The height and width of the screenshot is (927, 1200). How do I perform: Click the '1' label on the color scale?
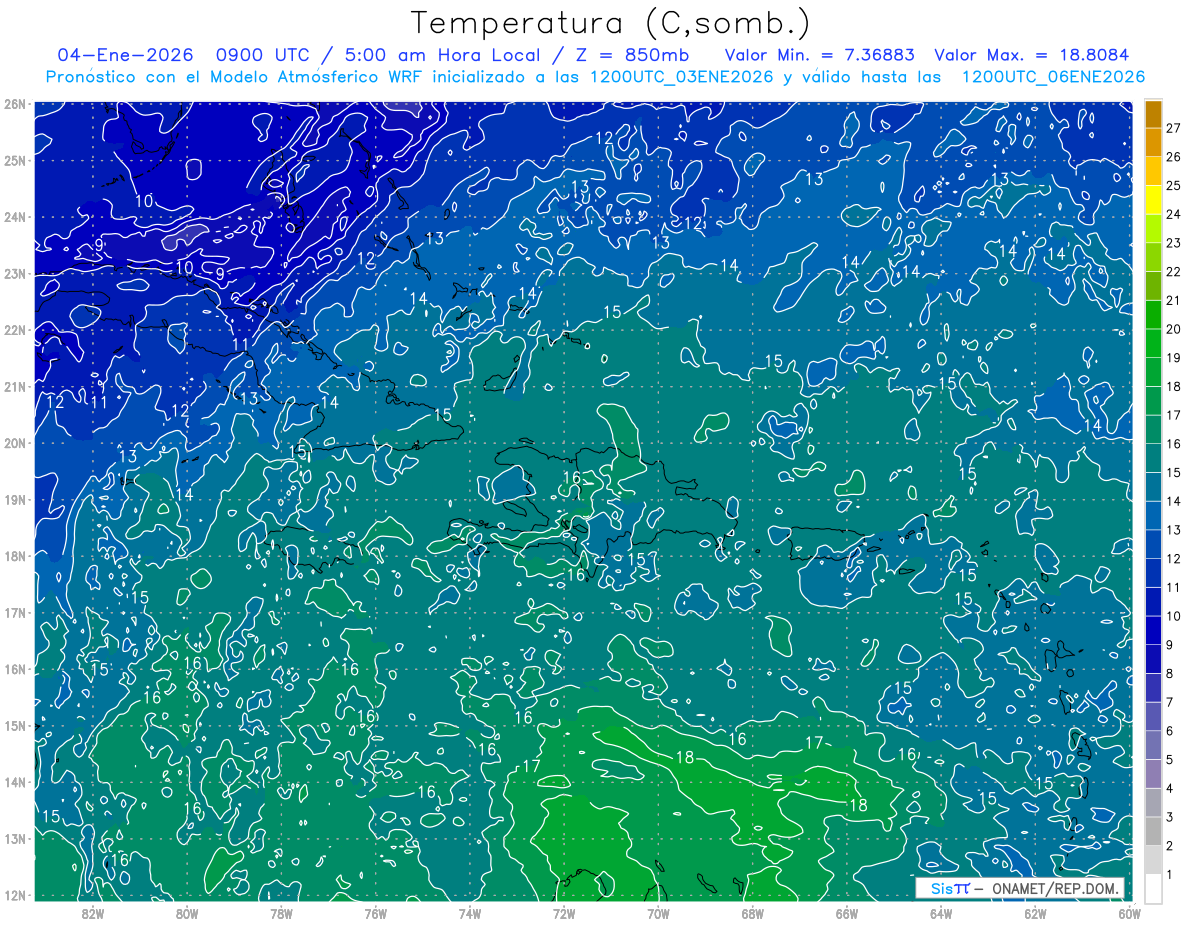click(x=1170, y=875)
